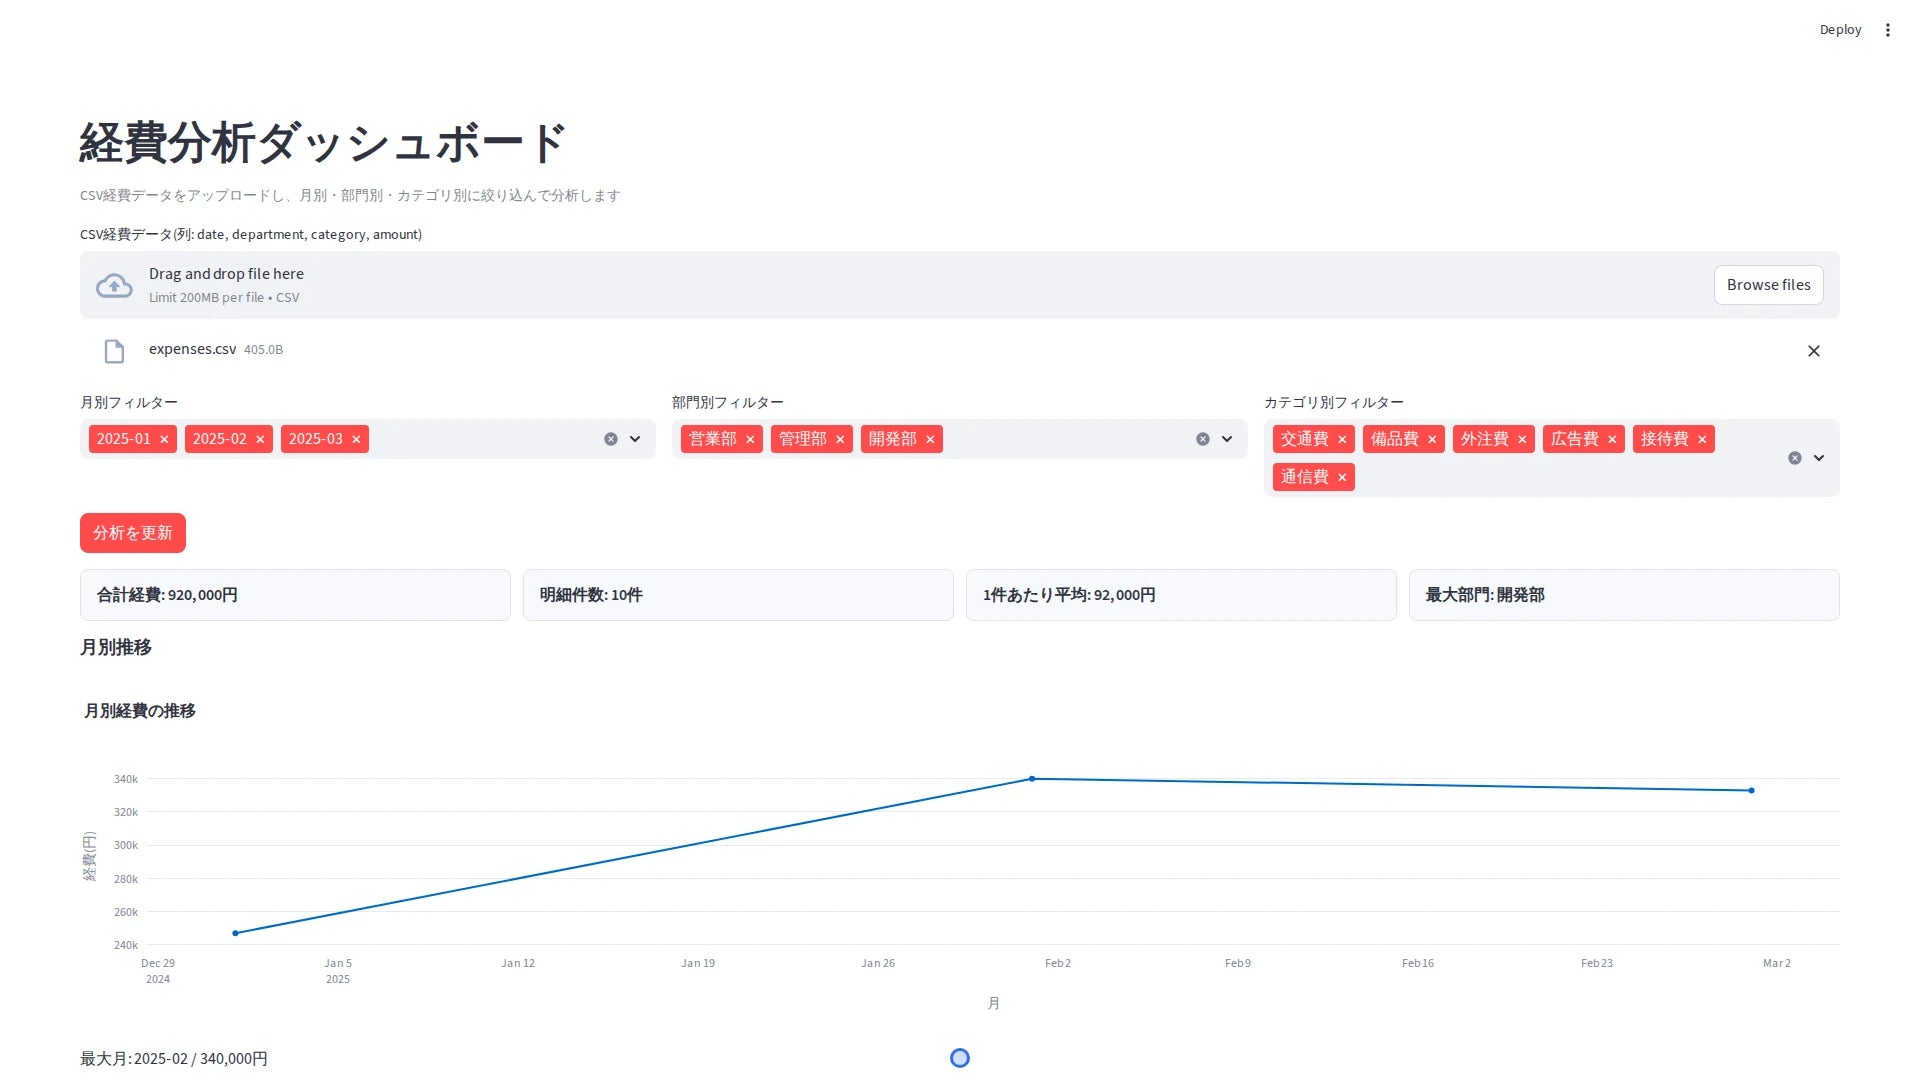This screenshot has width=1920, height=1080.
Task: Remove the 2025-03 month tag
Action: click(x=356, y=439)
